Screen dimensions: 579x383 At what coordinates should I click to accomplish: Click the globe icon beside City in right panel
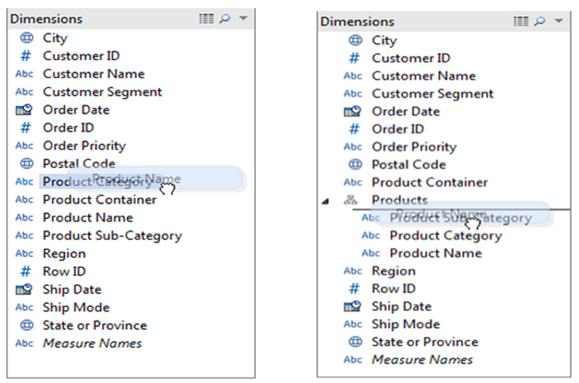point(355,40)
